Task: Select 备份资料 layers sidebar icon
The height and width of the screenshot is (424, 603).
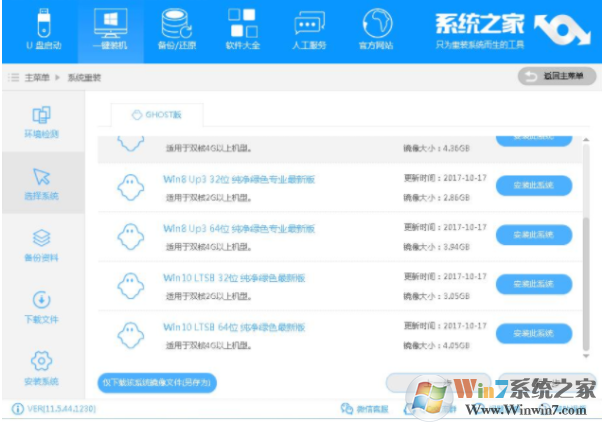Action: coord(42,238)
